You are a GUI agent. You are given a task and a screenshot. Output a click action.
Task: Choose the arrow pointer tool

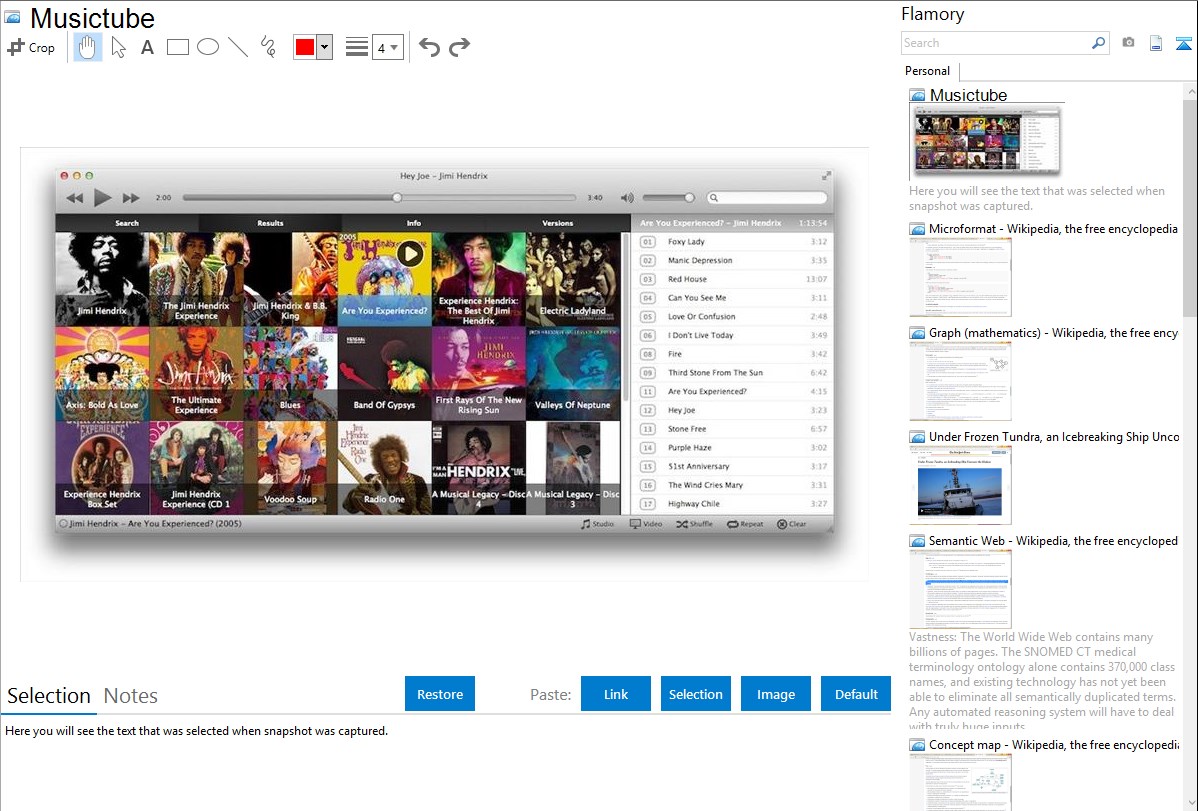[x=118, y=47]
